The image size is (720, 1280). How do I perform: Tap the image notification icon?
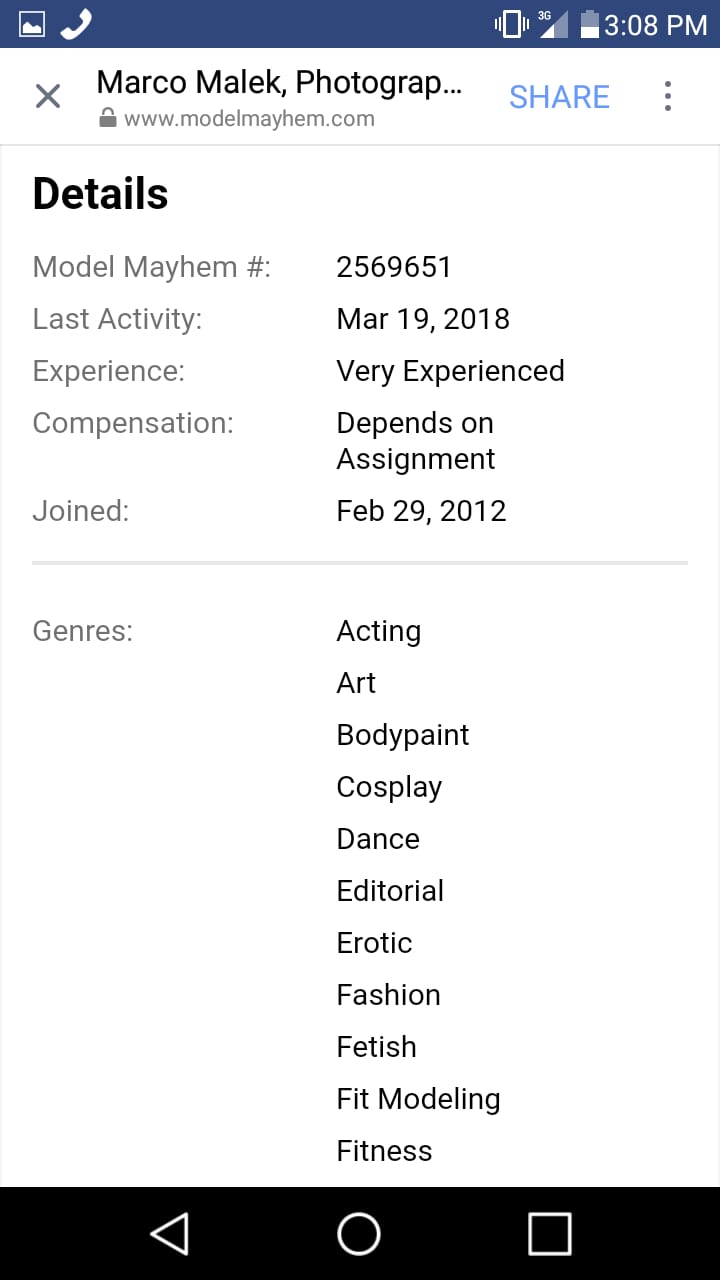pos(32,24)
